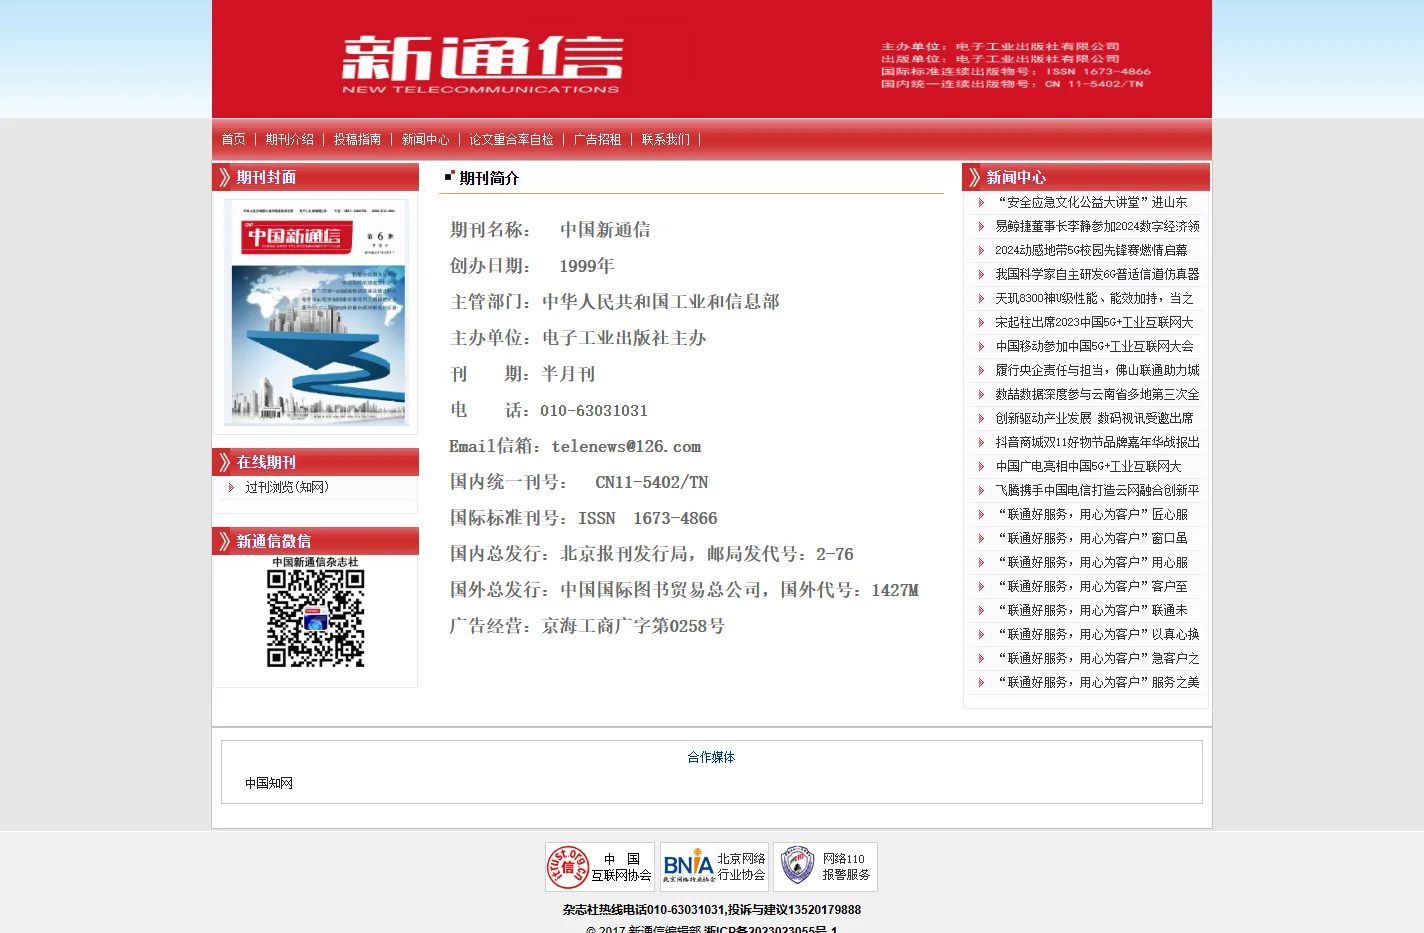Click the WeChat QR code image
The image size is (1424, 933).
(x=315, y=617)
